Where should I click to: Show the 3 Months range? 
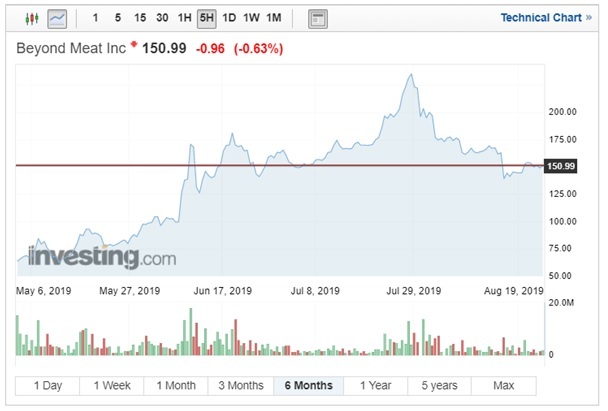(x=240, y=385)
